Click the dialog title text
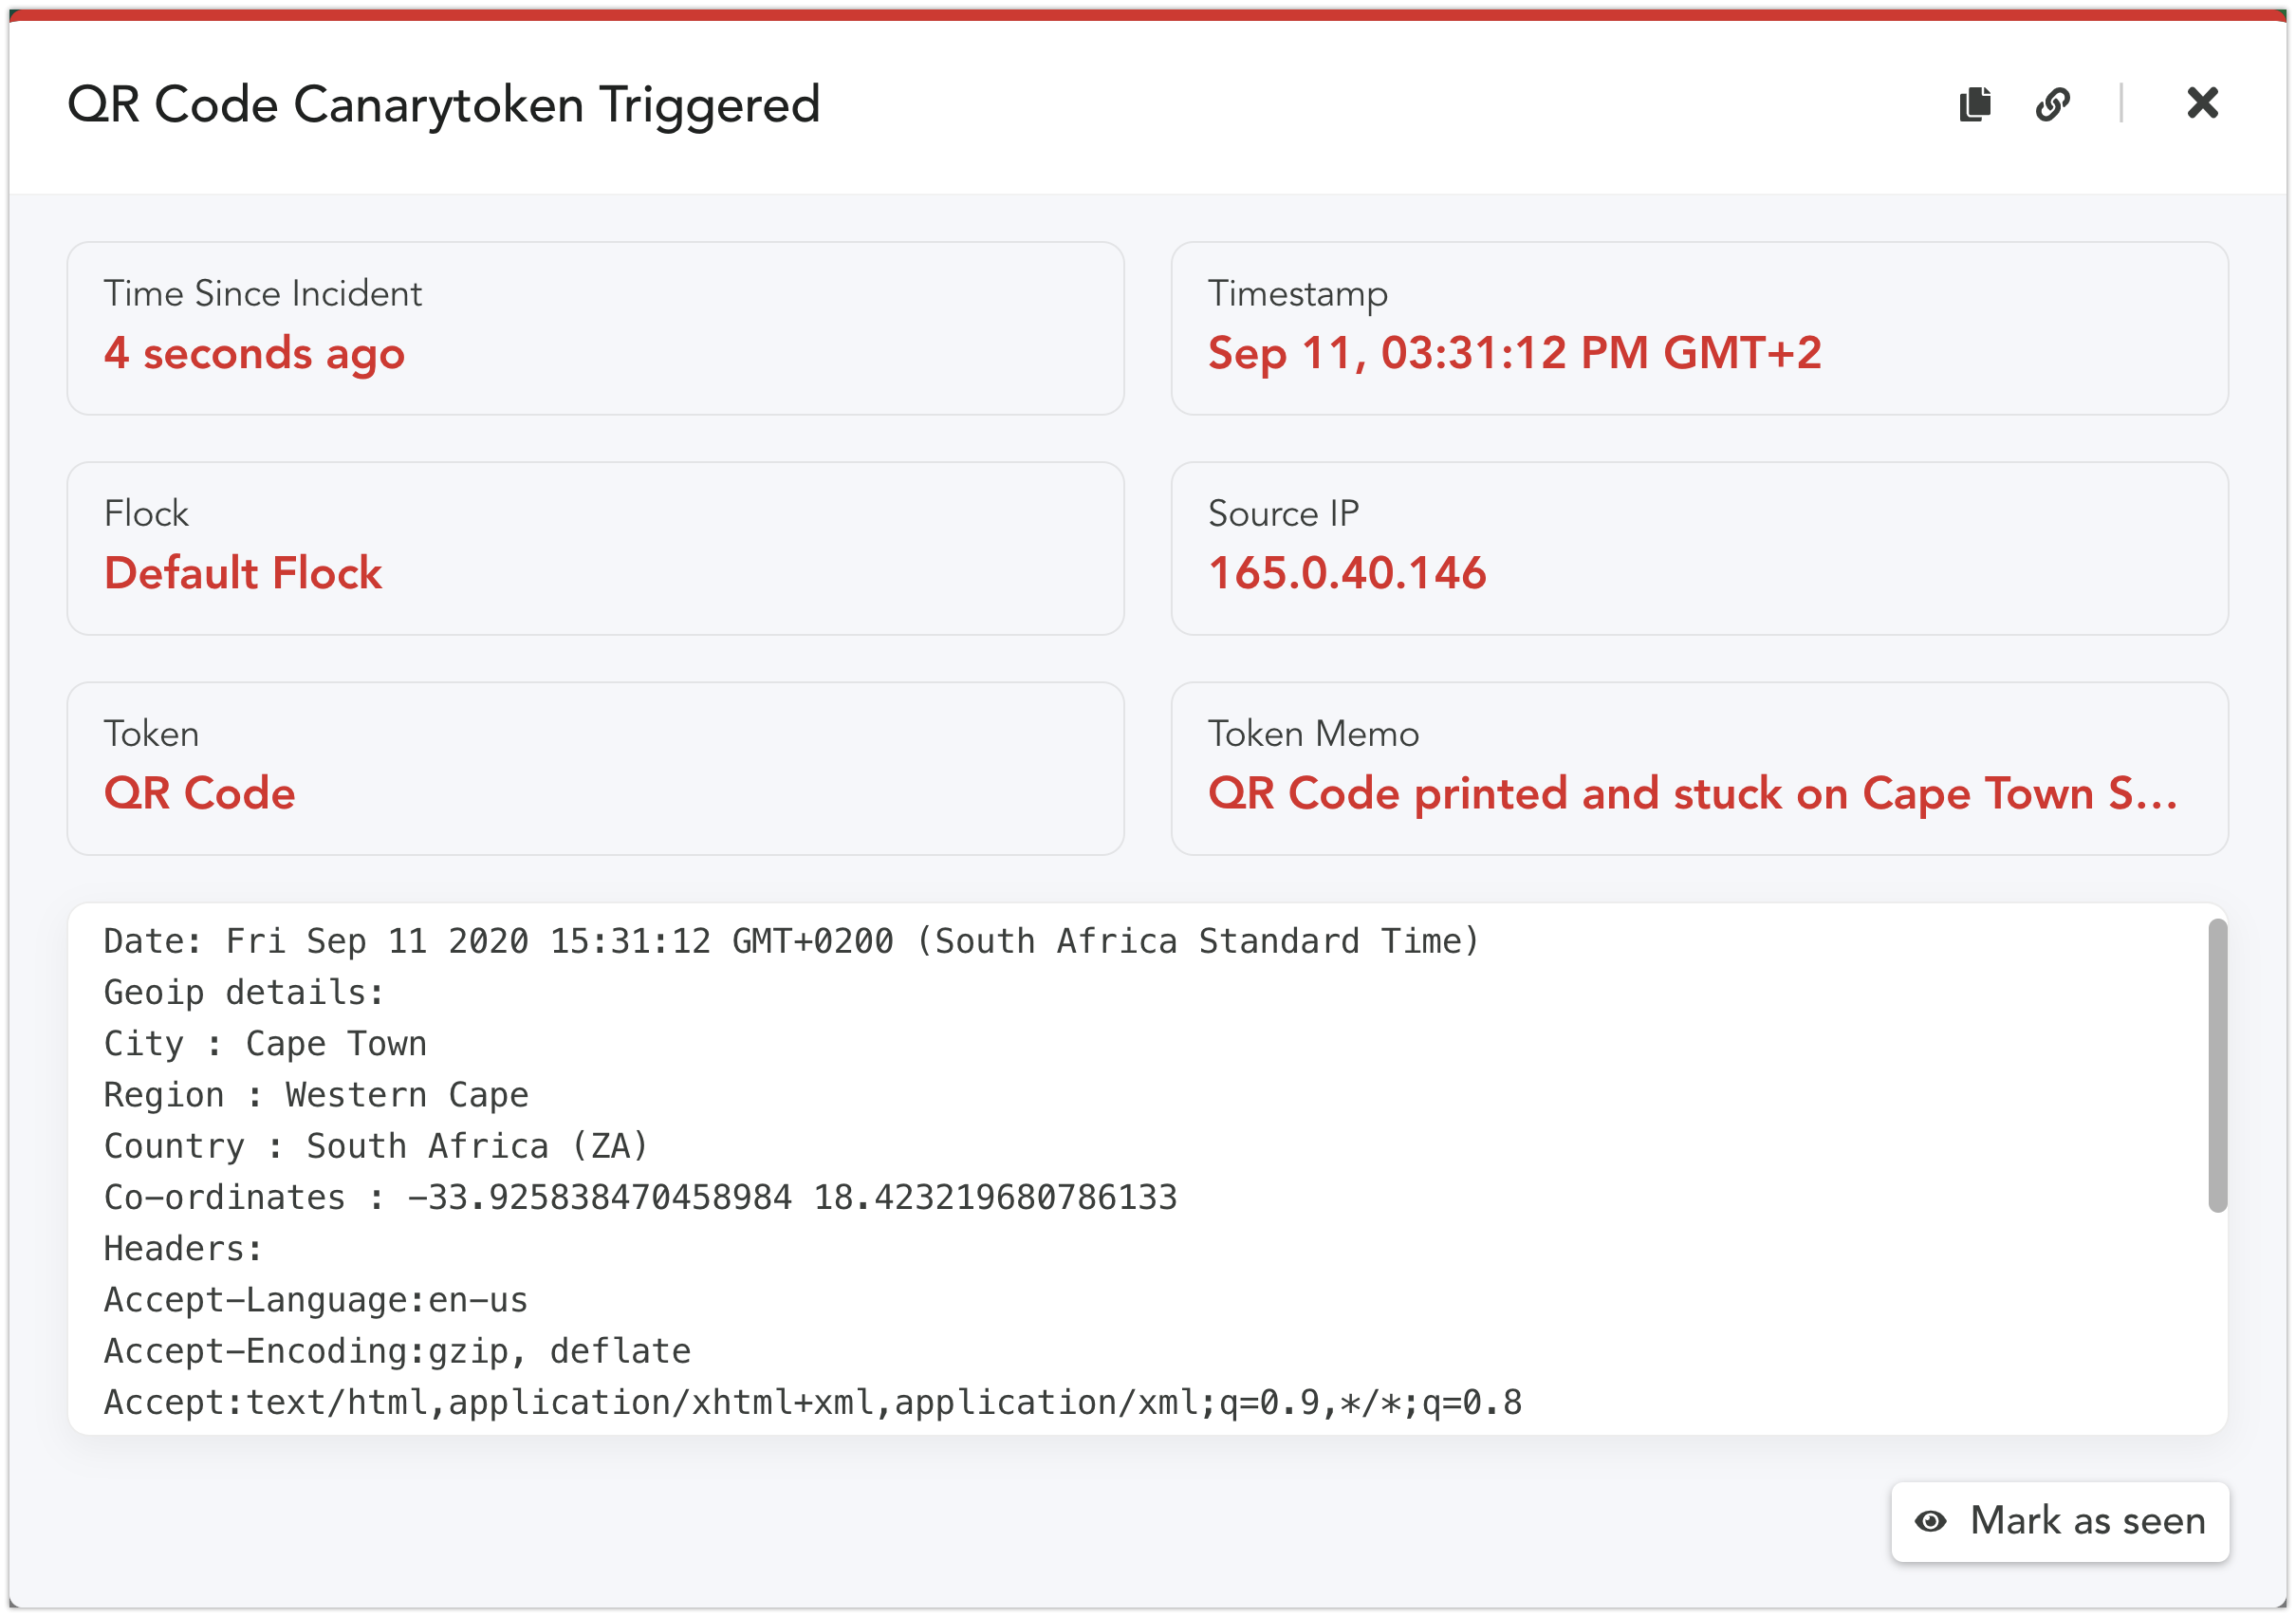Image resolution: width=2296 pixels, height=1617 pixels. click(443, 105)
